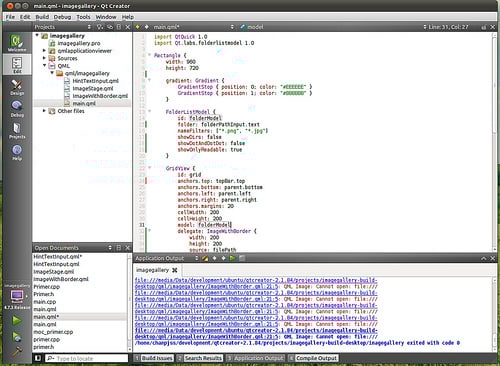The image size is (500, 366).
Task: Open the Build menu
Action: (x=42, y=17)
